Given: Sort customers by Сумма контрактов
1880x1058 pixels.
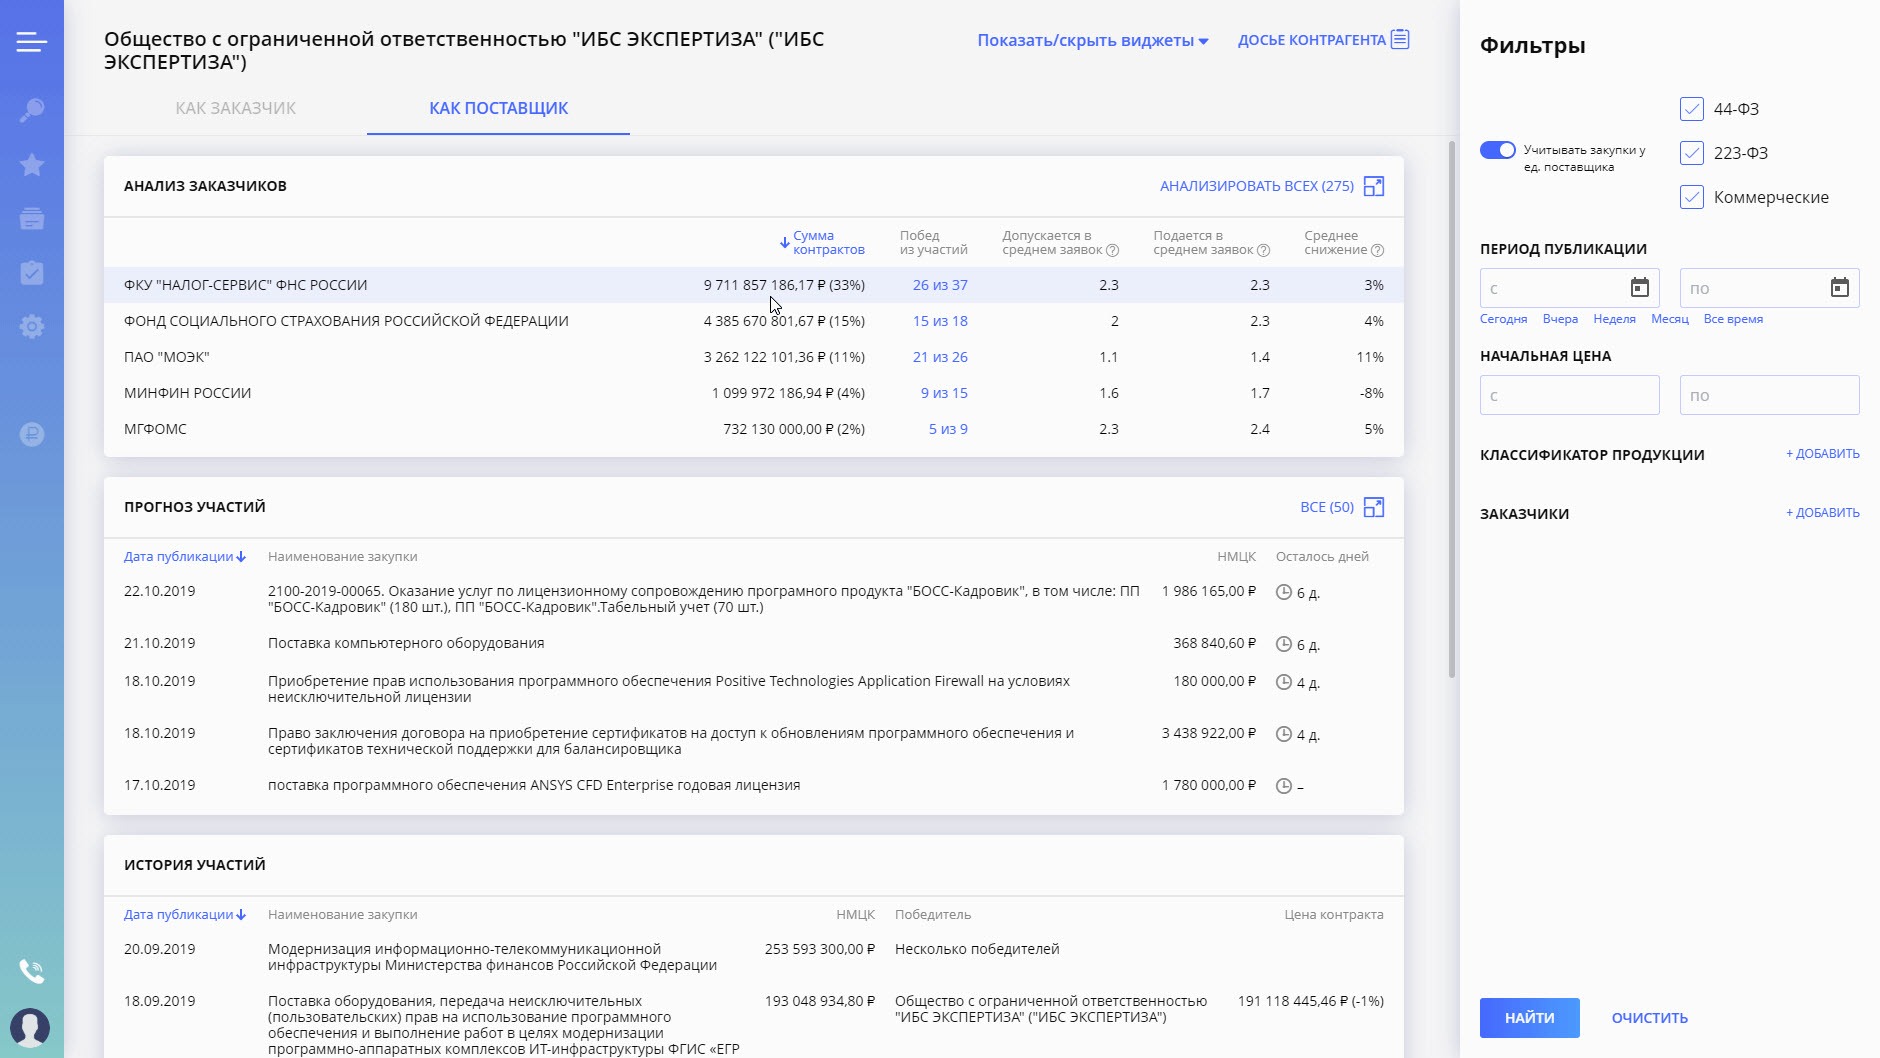Looking at the screenshot, I should pyautogui.click(x=822, y=243).
